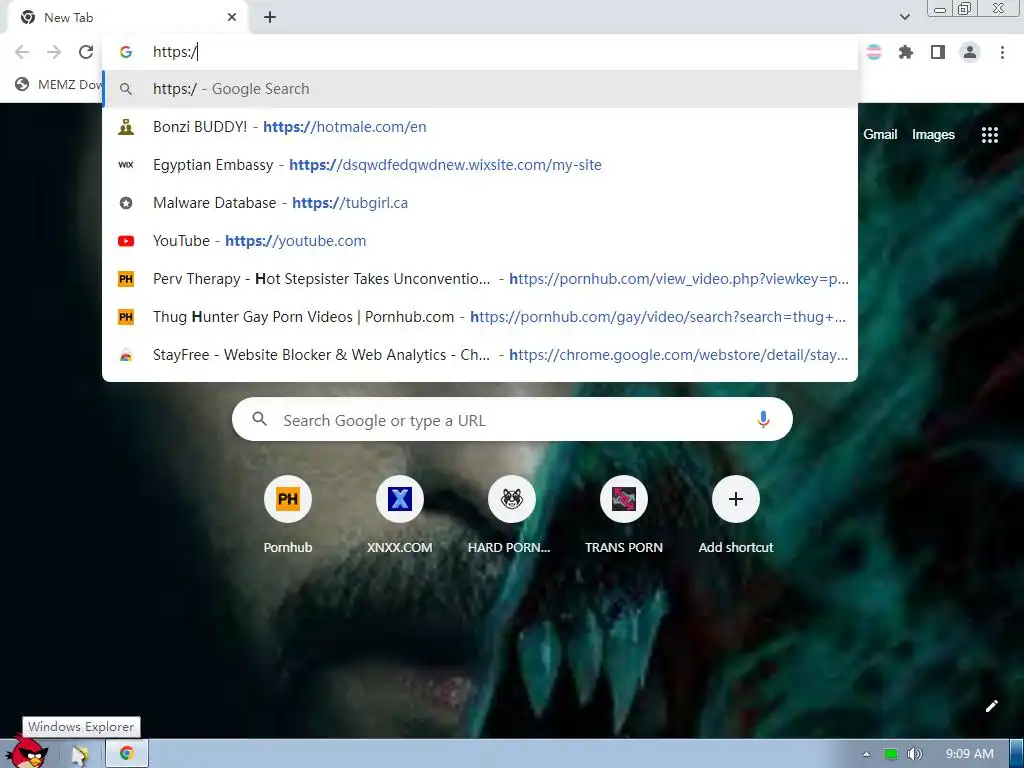Click the Wix favicon in suggestions
This screenshot has width=1024, height=768.
click(x=126, y=165)
